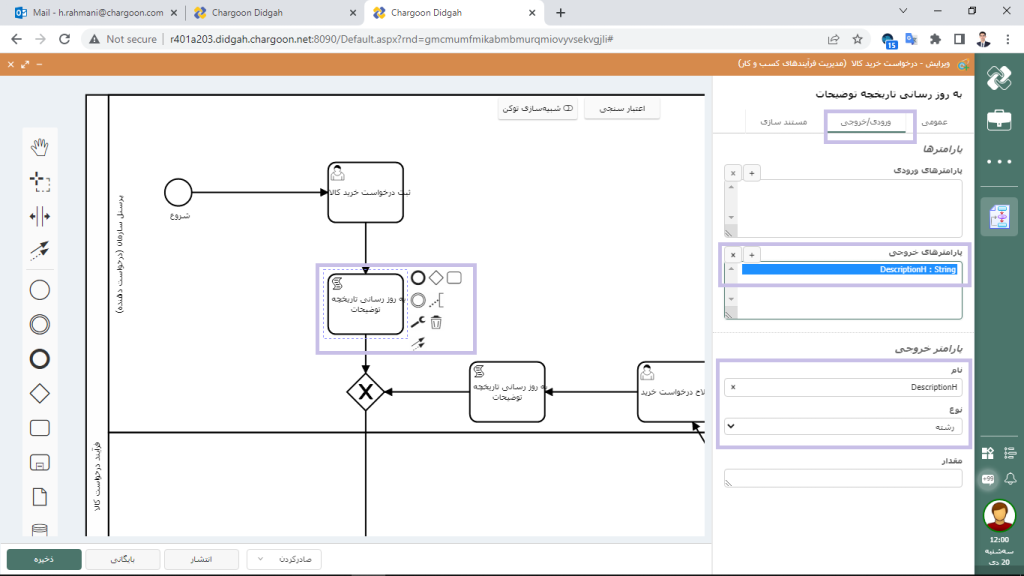Toggle the token simulation button

540,108
